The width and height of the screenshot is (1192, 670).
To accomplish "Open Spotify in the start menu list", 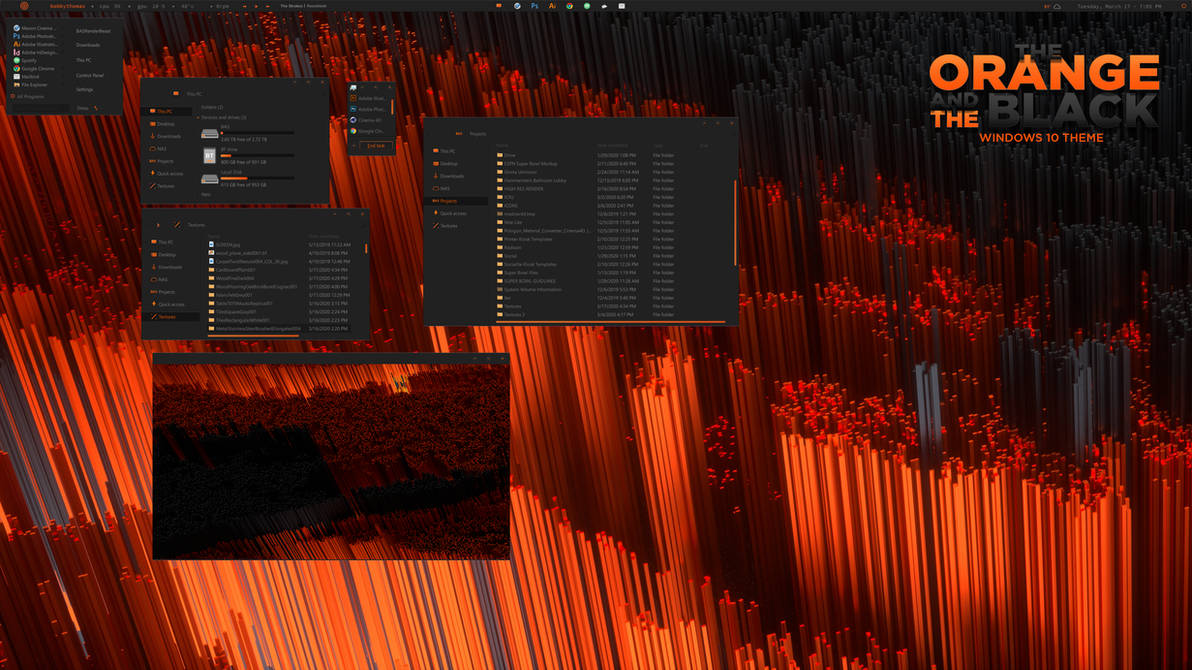I will 26,60.
